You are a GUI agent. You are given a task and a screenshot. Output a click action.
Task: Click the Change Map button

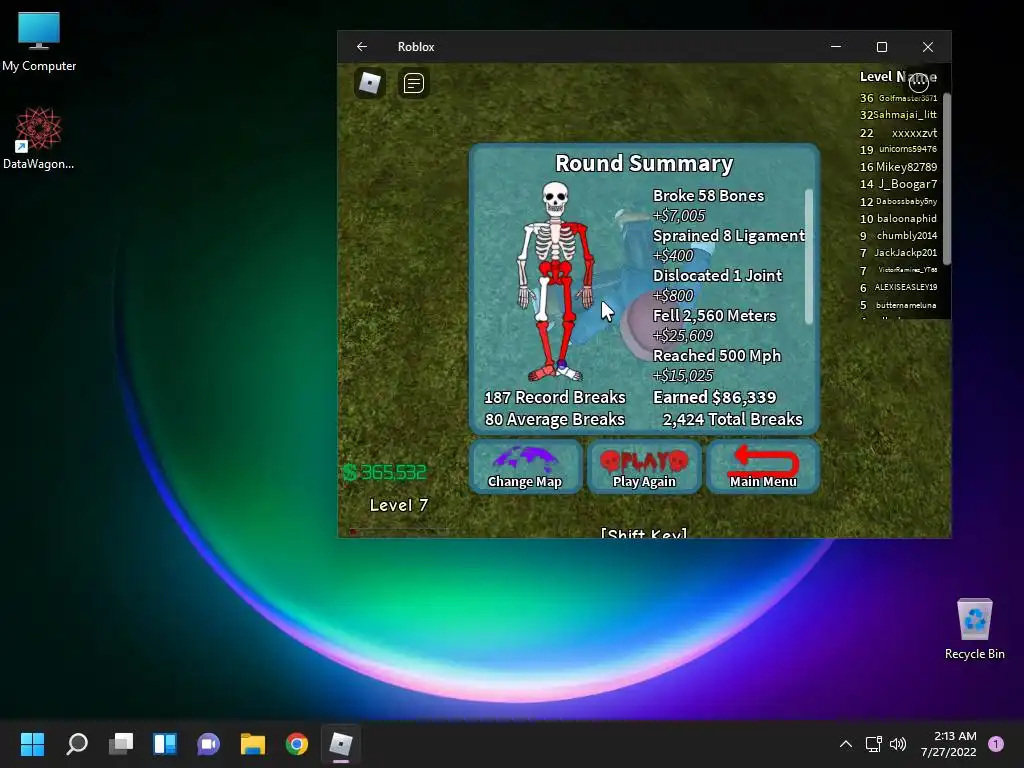pyautogui.click(x=525, y=466)
